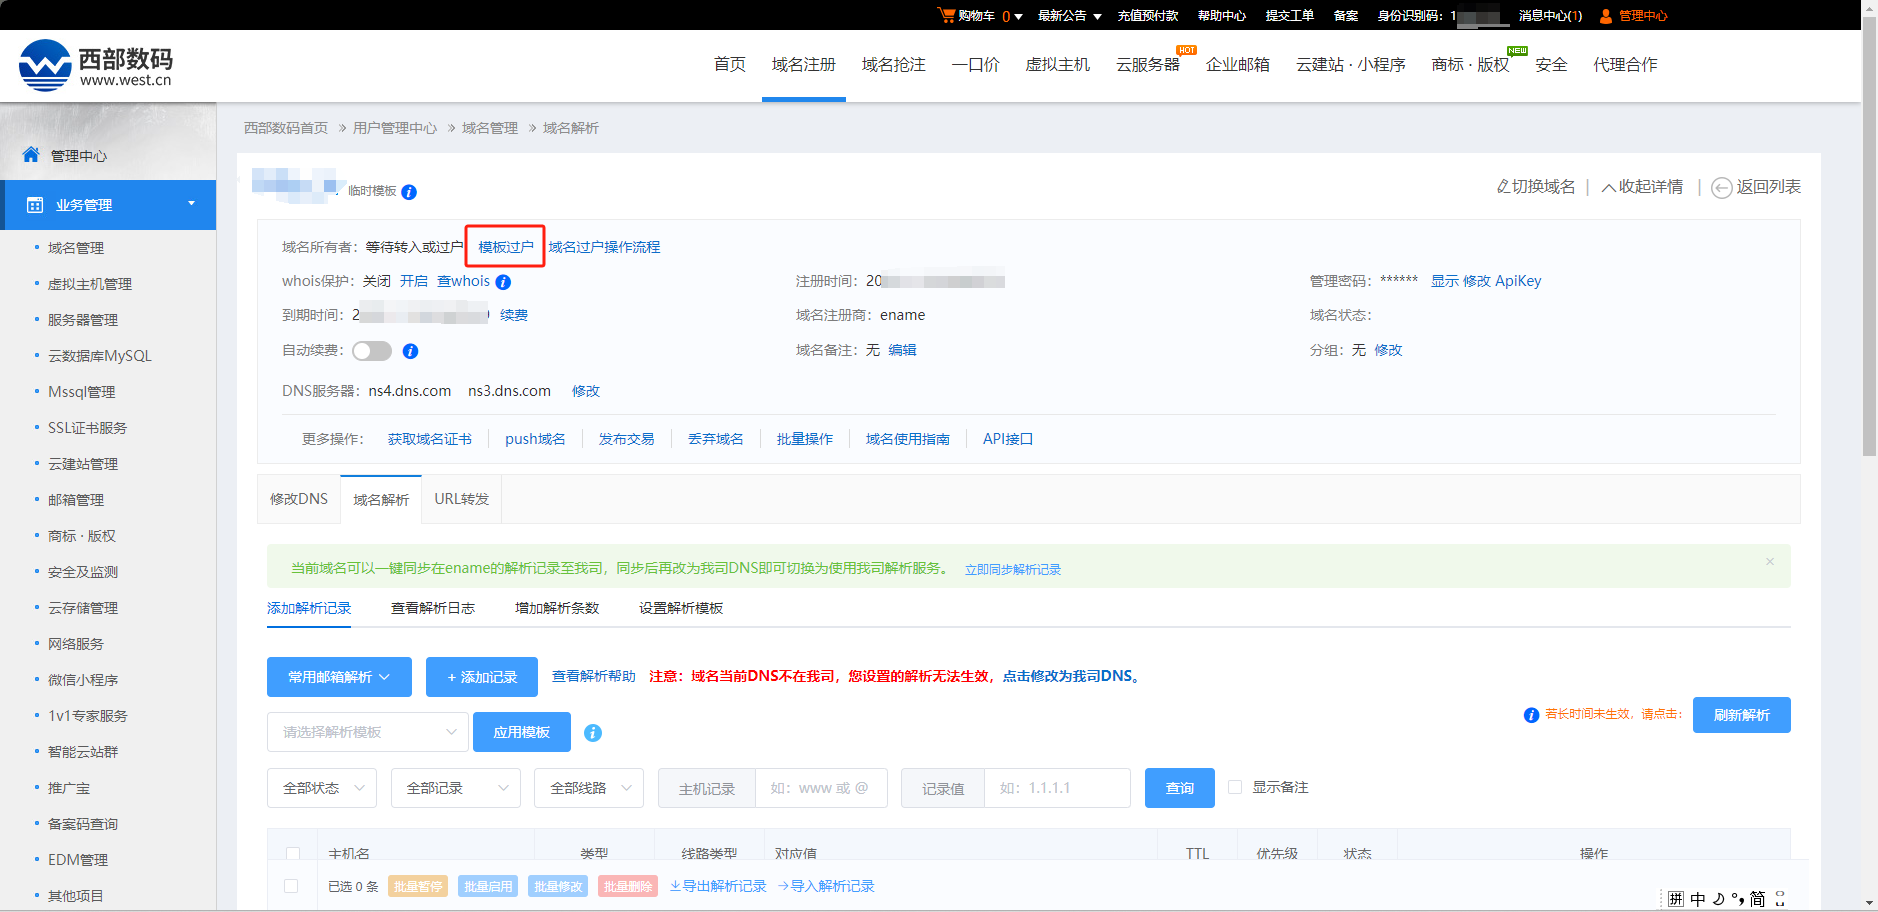Switch to the URL转发 tab
The height and width of the screenshot is (912, 1878).
(x=462, y=499)
